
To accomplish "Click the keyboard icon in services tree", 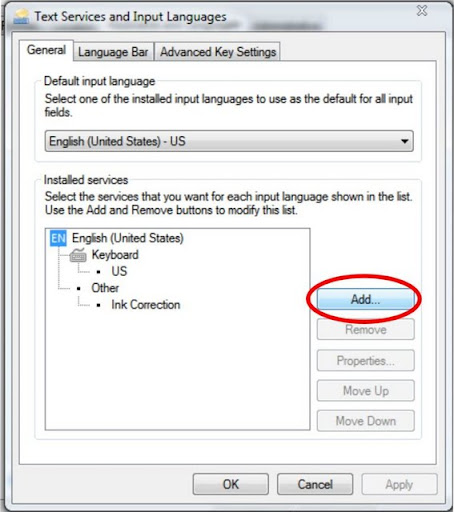I will tap(78, 255).
